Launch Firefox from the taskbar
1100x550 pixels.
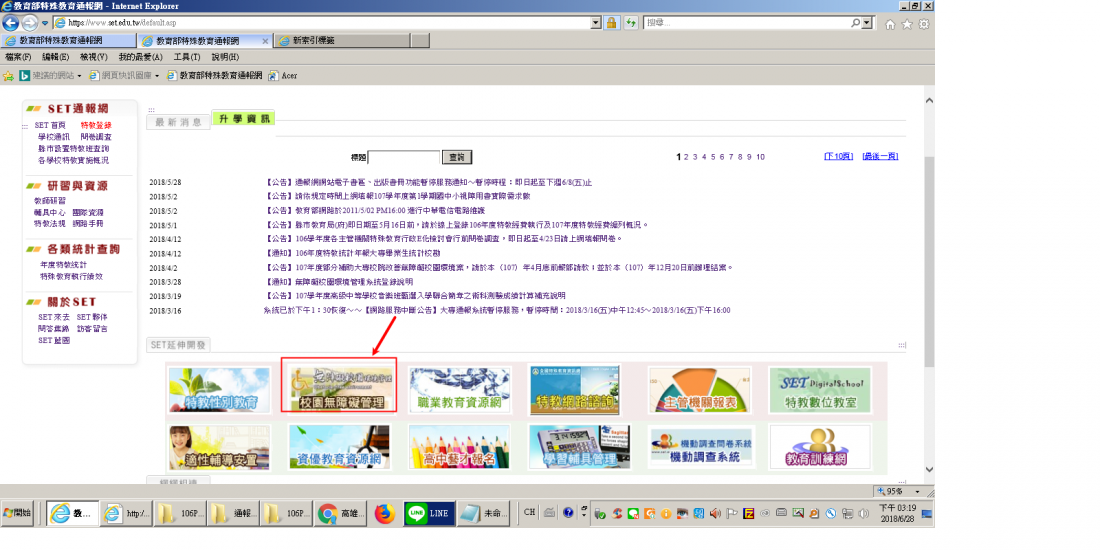[384, 514]
